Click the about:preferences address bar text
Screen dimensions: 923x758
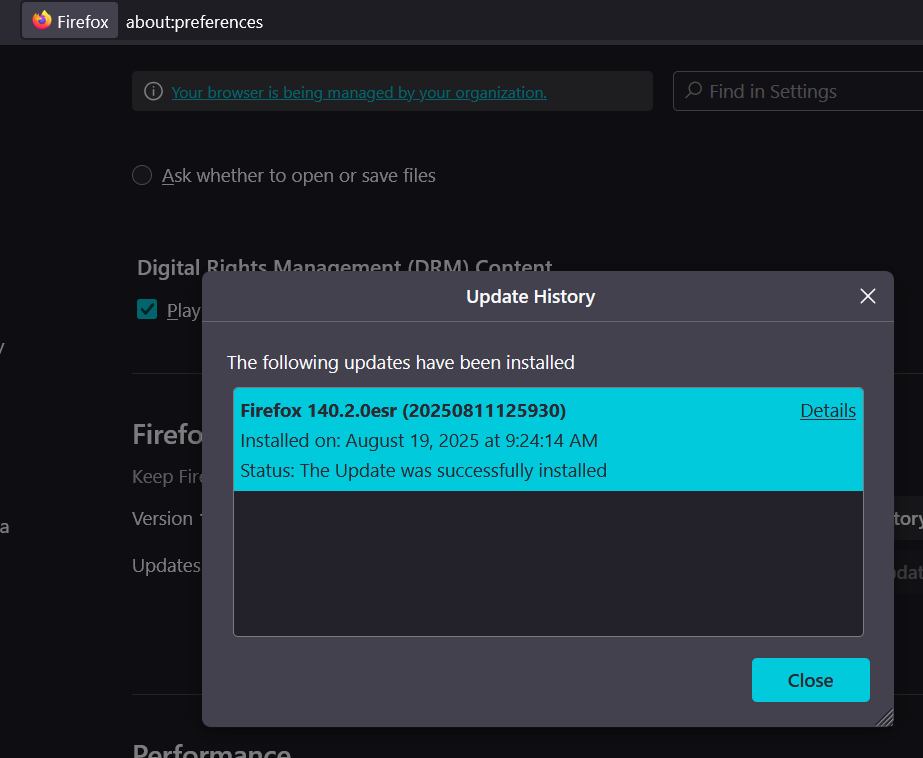[x=194, y=21]
